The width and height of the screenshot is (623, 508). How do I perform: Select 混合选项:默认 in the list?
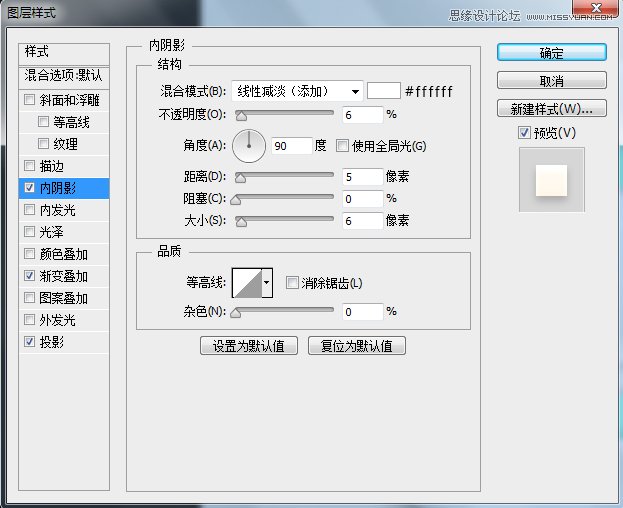64,75
